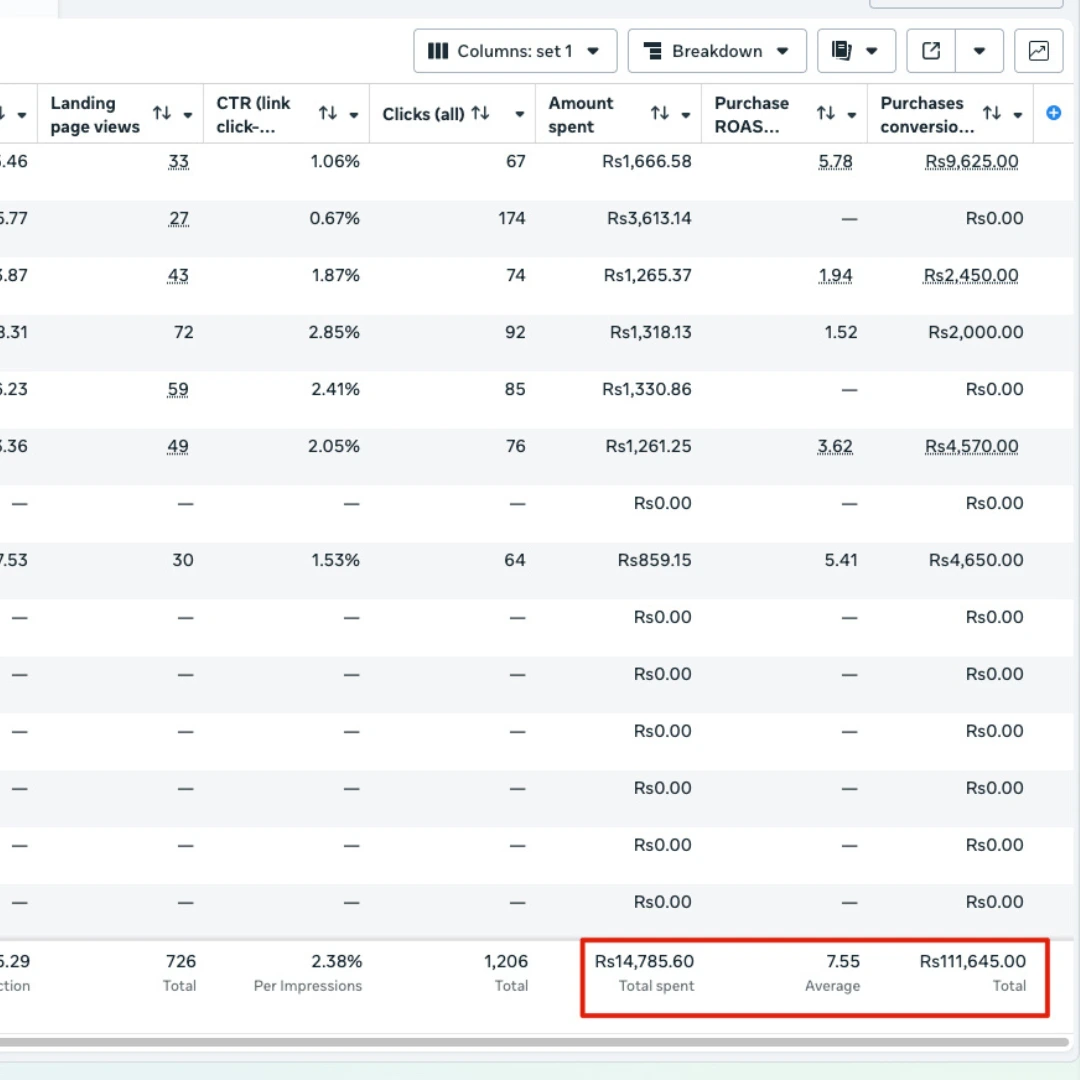
Task: Sort by Amount spent using arrows icon
Action: (x=660, y=114)
